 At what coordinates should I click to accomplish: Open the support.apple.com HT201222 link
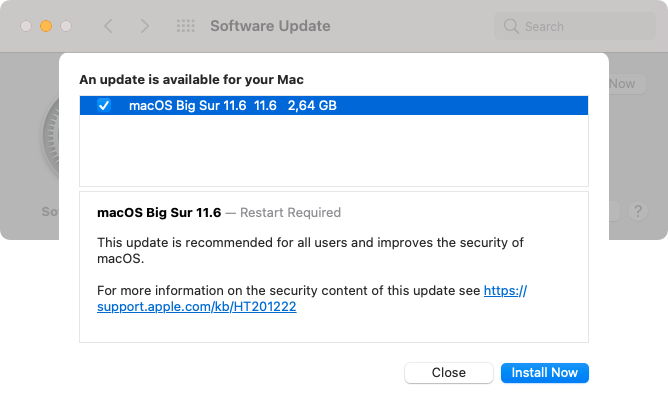(197, 307)
